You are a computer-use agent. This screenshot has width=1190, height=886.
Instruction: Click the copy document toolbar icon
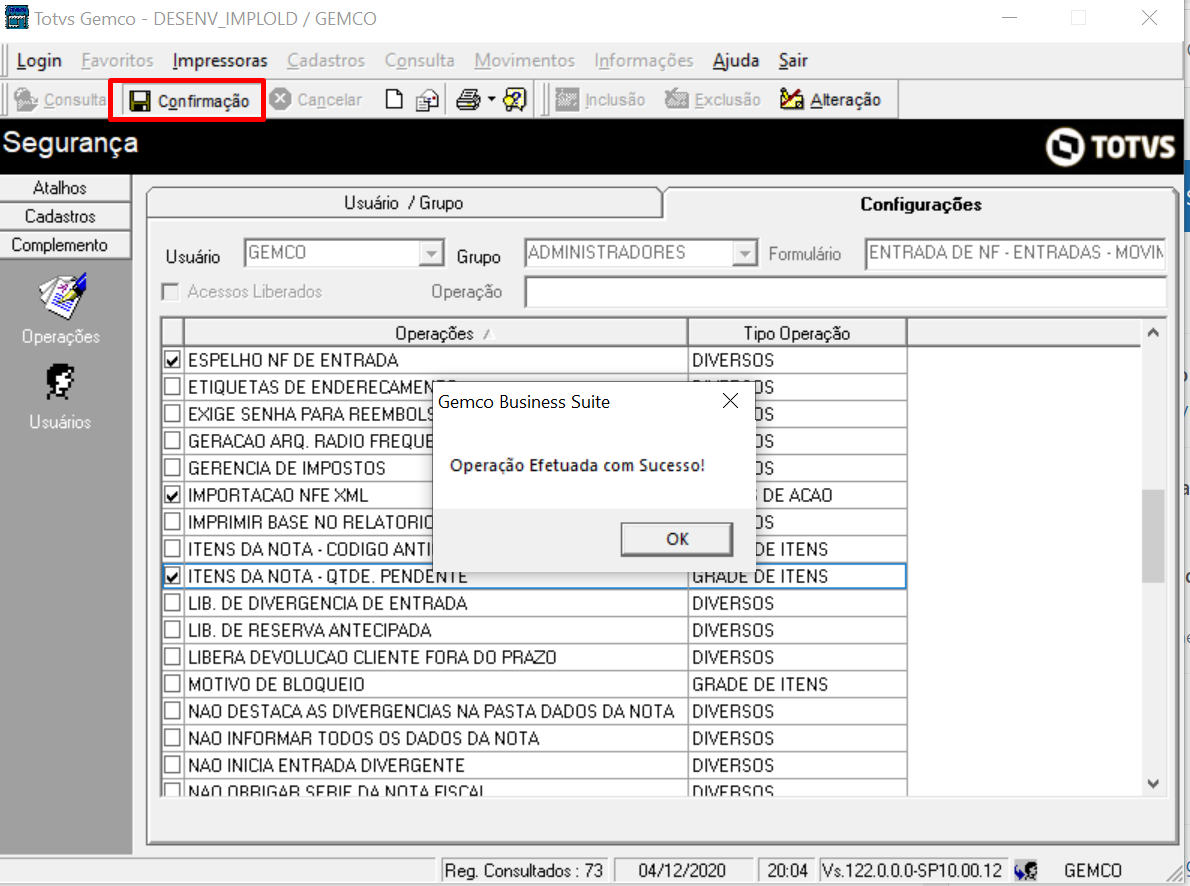click(427, 100)
